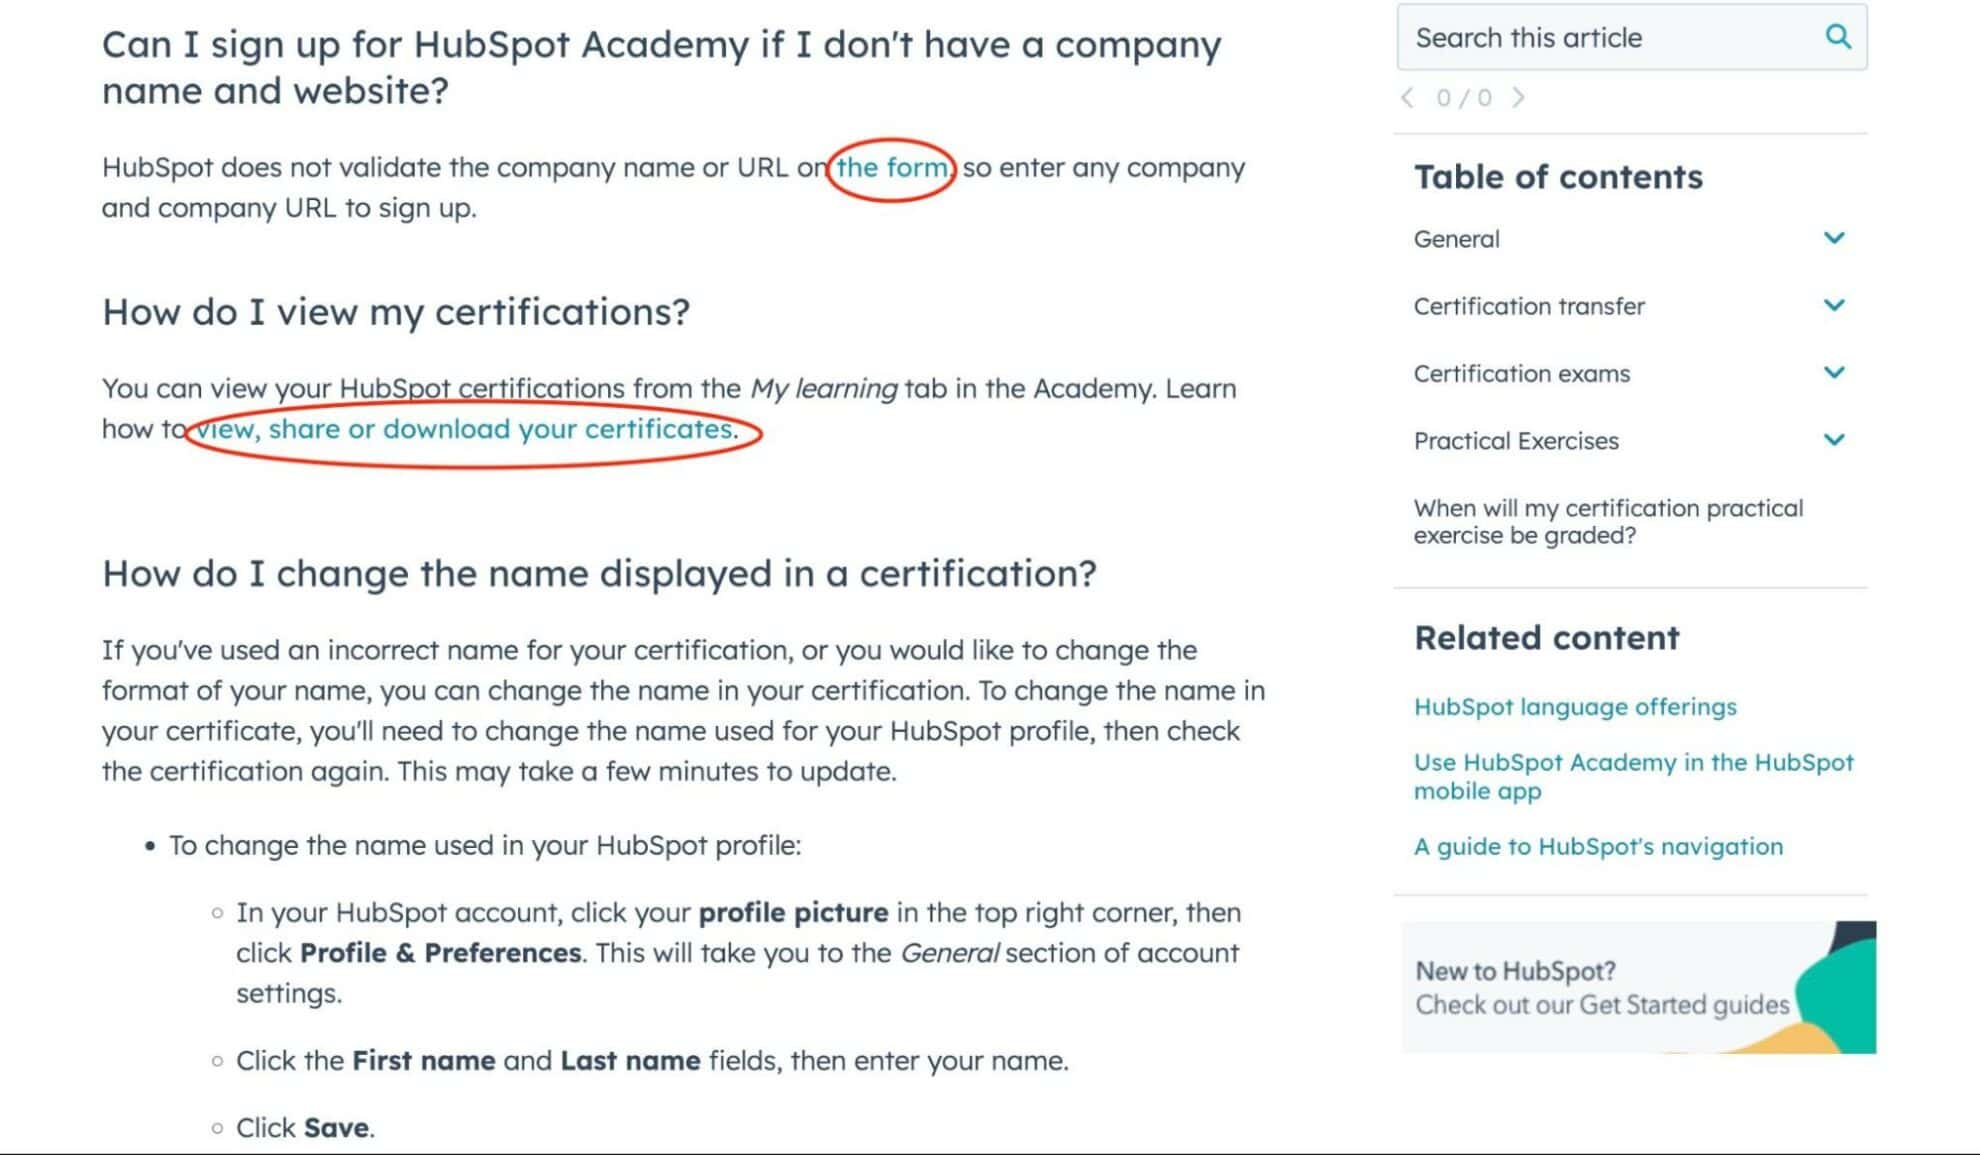Open the 'HubSpot language offerings' link

click(x=1575, y=707)
